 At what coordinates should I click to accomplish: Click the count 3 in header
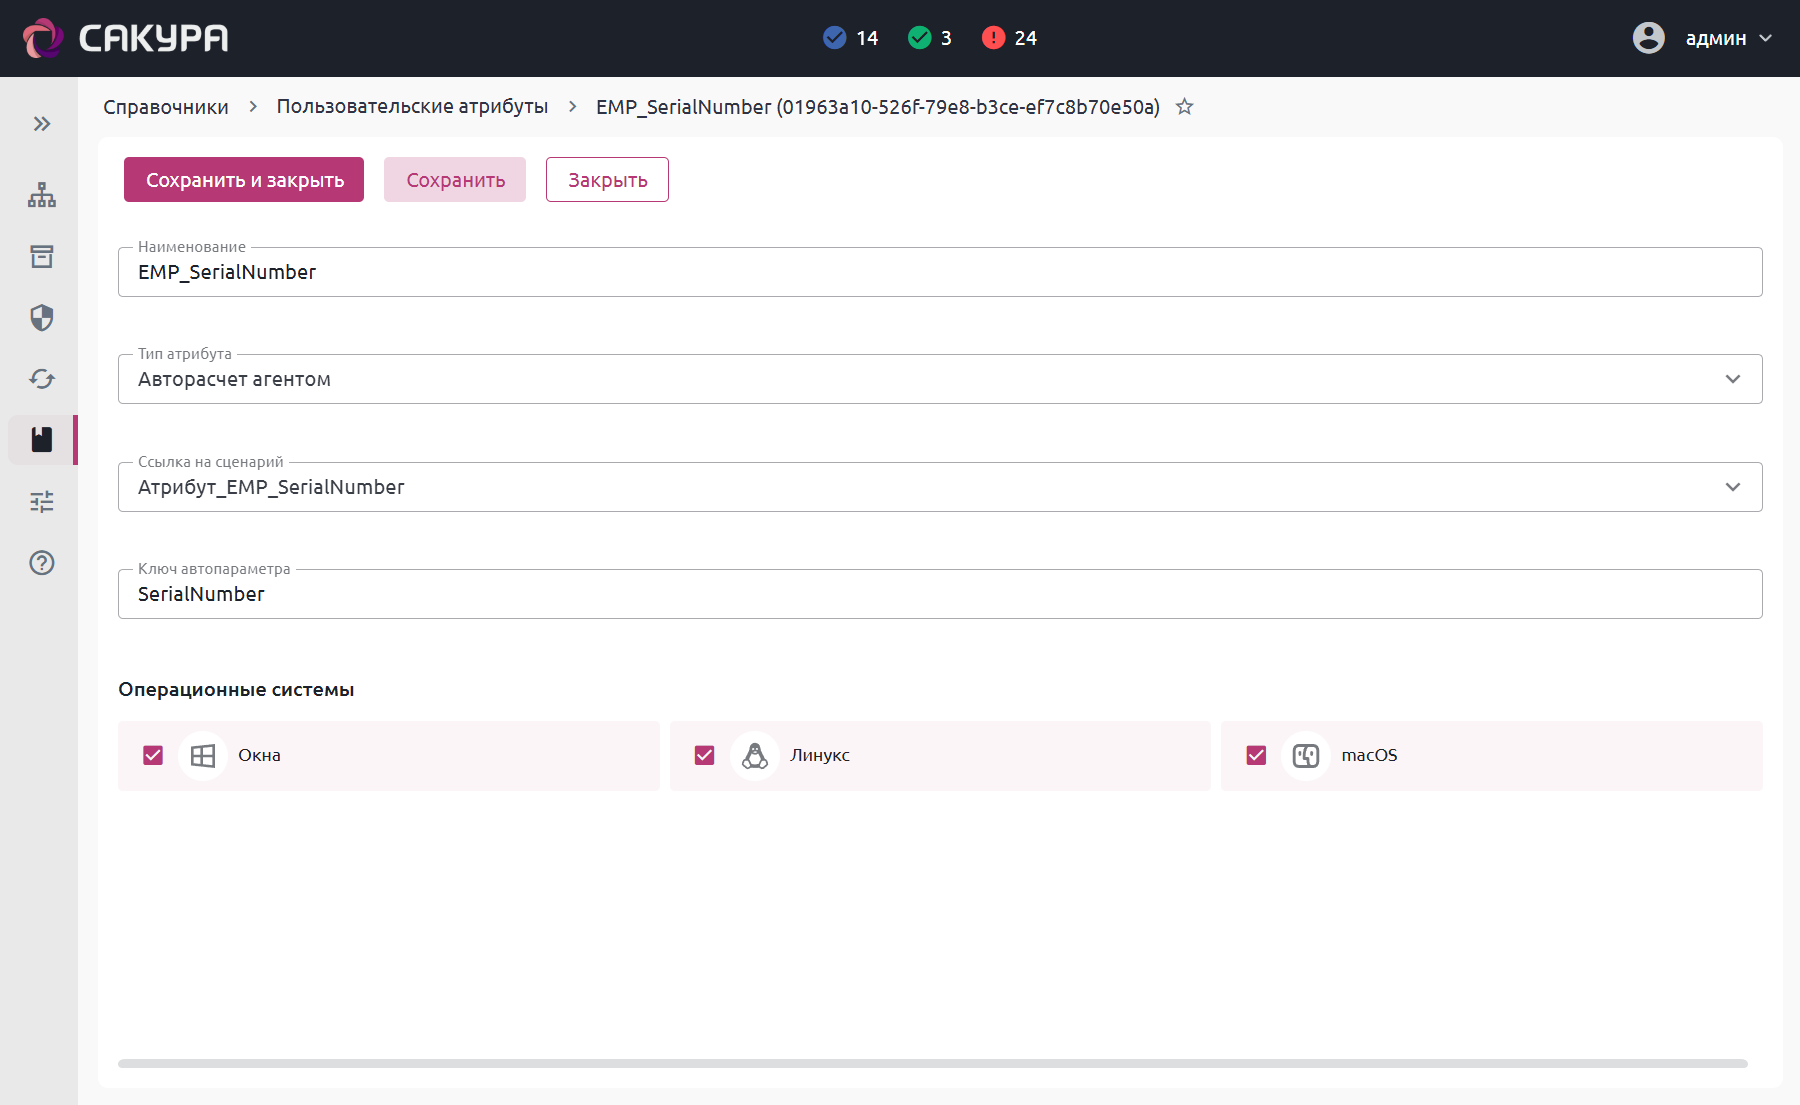coord(946,38)
